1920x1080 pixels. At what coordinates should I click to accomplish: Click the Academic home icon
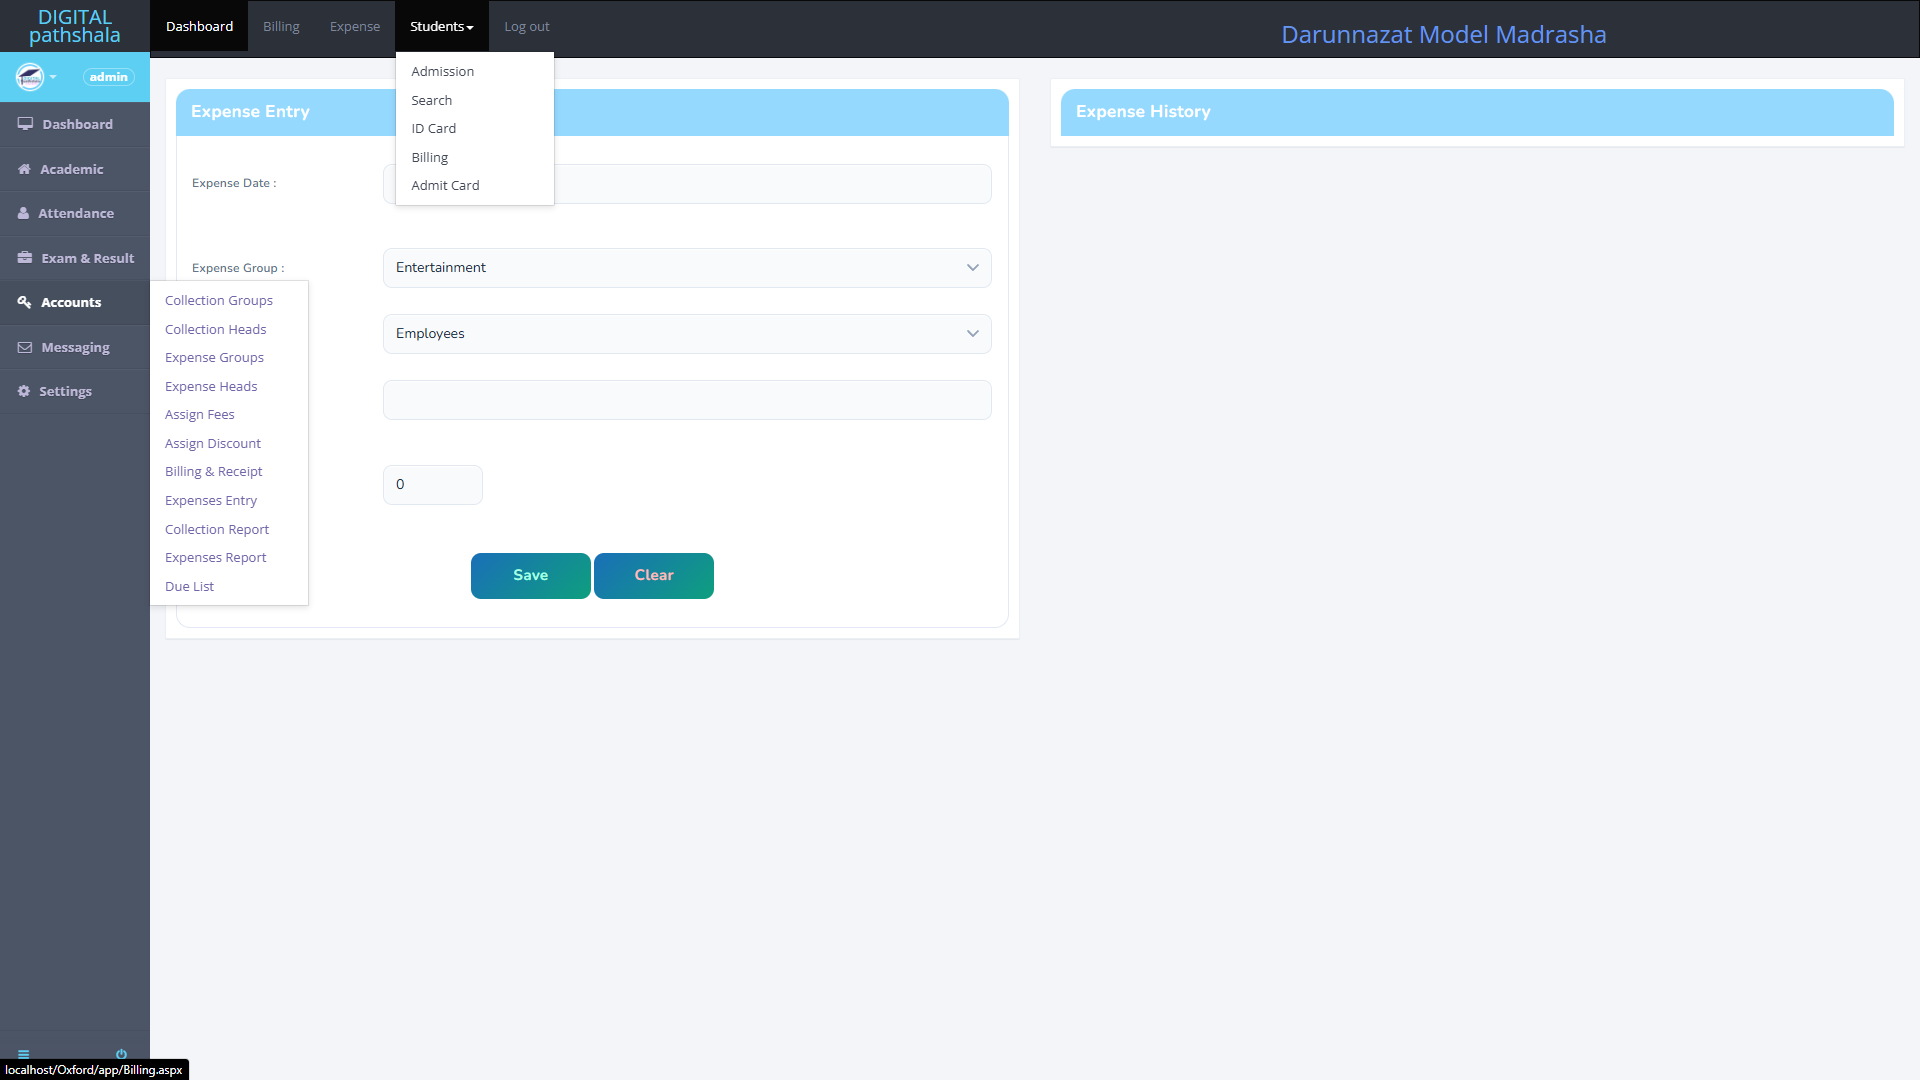[24, 169]
